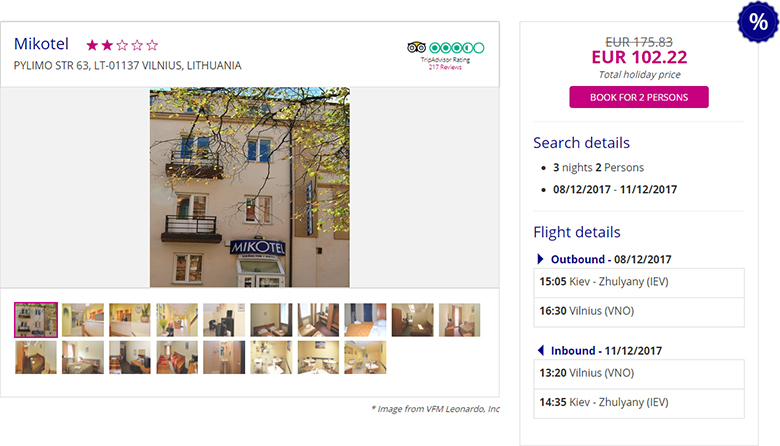Viewport: 780px width, 446px height.
Task: Expand the Outbound flight arrow
Action: [x=540, y=259]
